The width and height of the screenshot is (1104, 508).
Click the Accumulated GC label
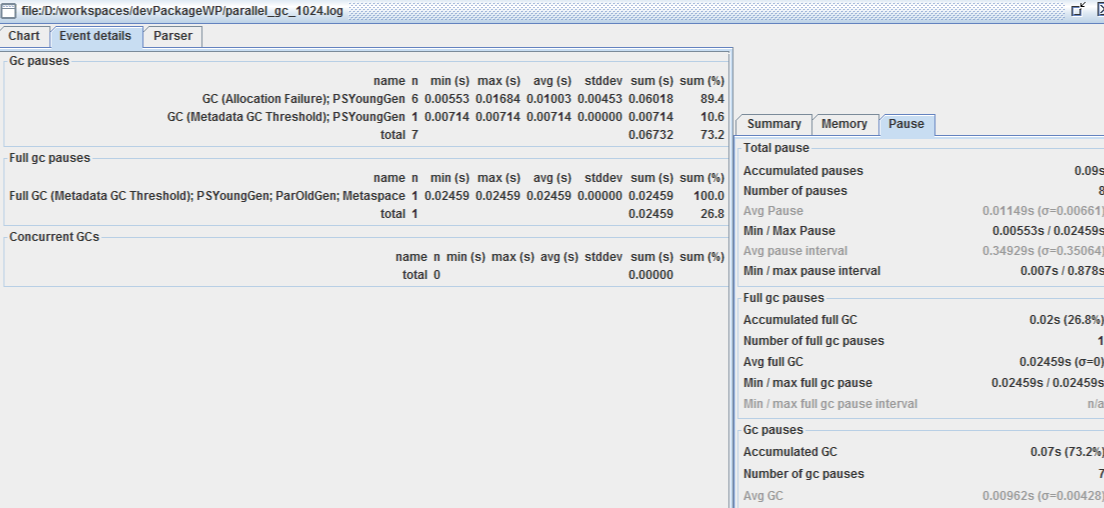point(790,452)
